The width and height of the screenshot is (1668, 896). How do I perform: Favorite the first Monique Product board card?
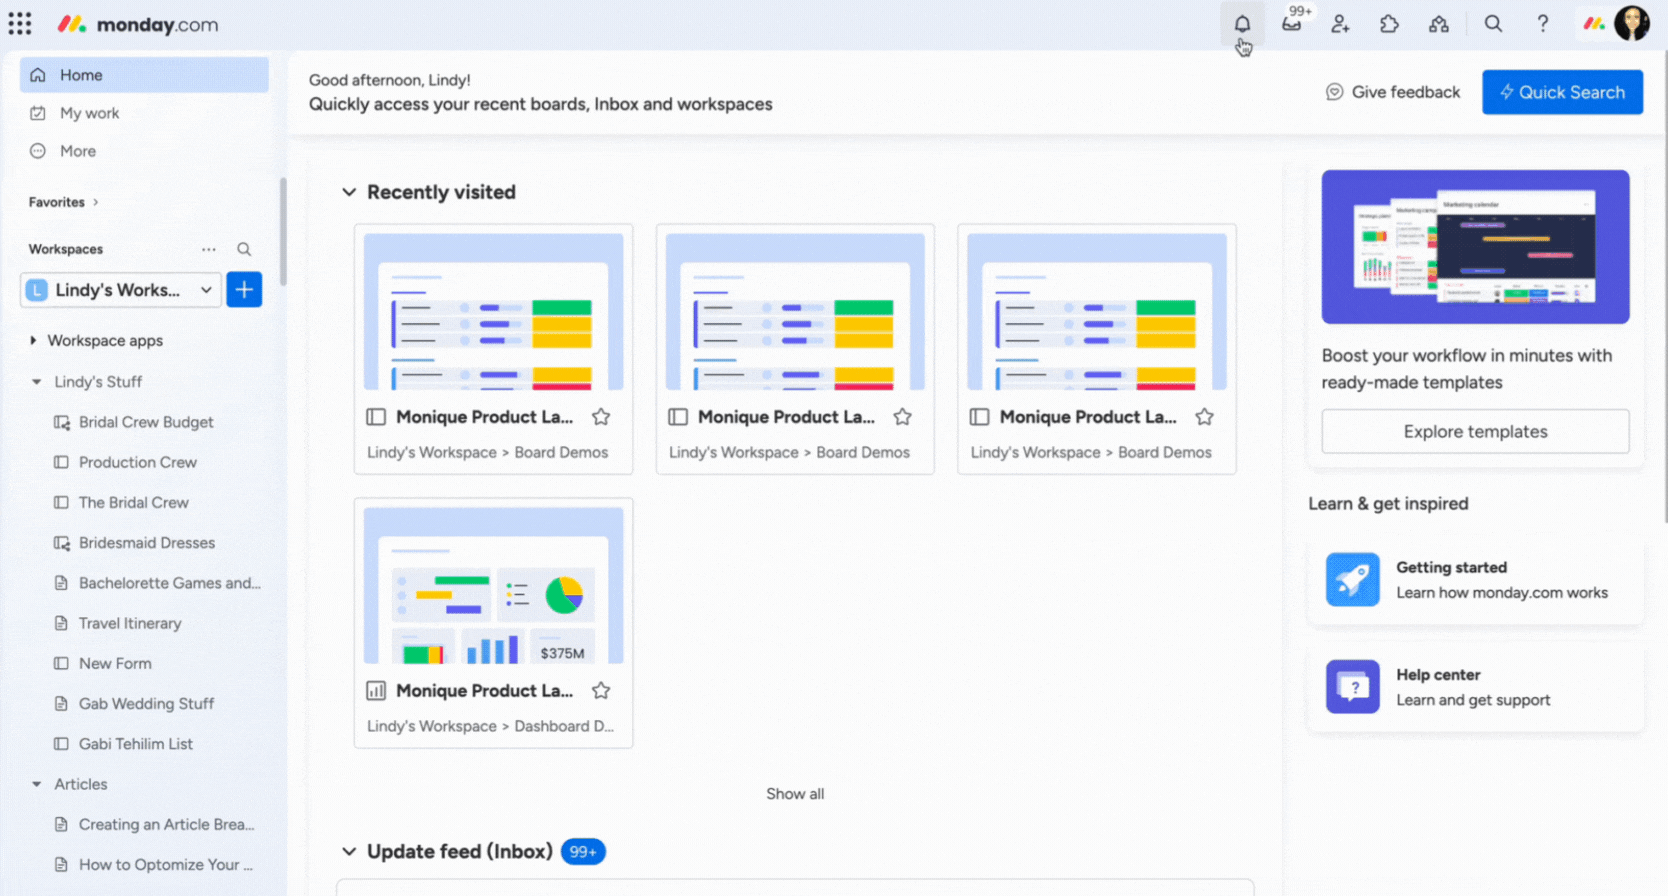point(601,417)
